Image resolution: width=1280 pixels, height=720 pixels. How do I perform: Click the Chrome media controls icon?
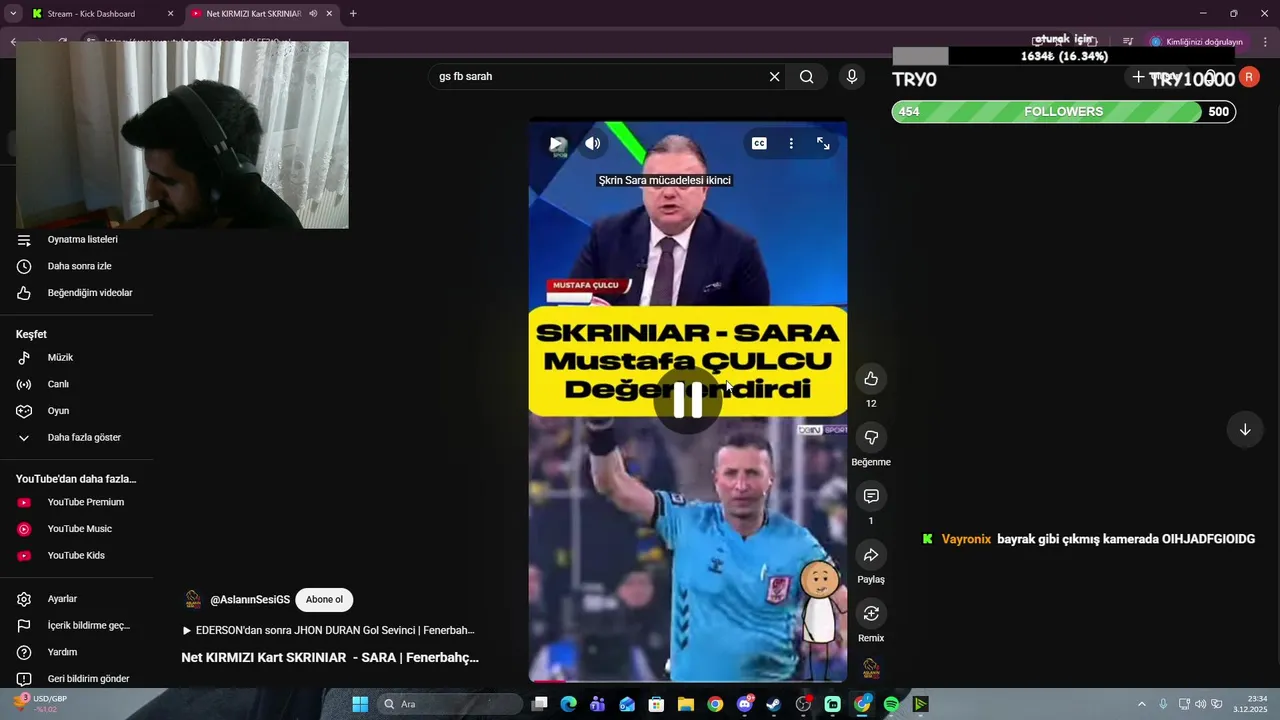click(x=1128, y=42)
